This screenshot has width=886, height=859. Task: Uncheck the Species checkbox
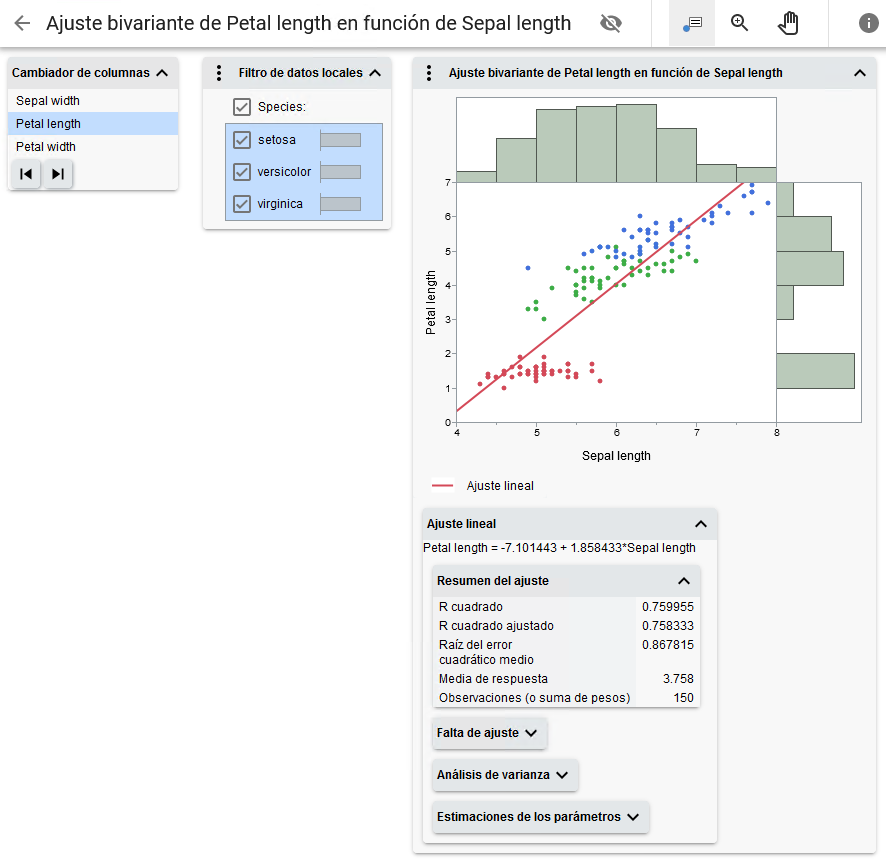click(242, 107)
